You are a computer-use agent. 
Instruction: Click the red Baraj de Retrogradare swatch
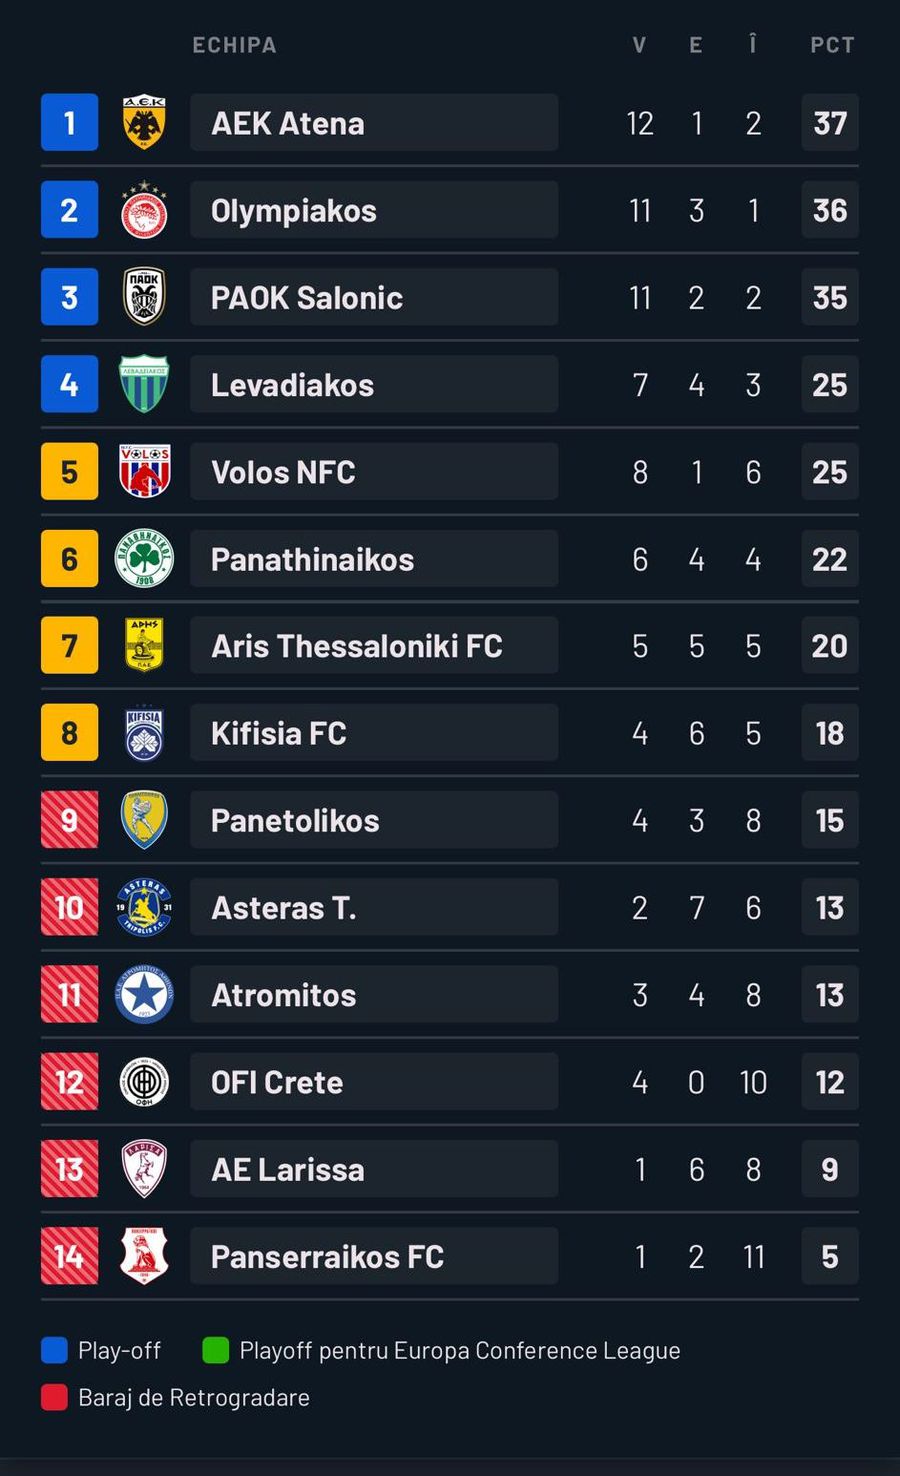point(54,1397)
